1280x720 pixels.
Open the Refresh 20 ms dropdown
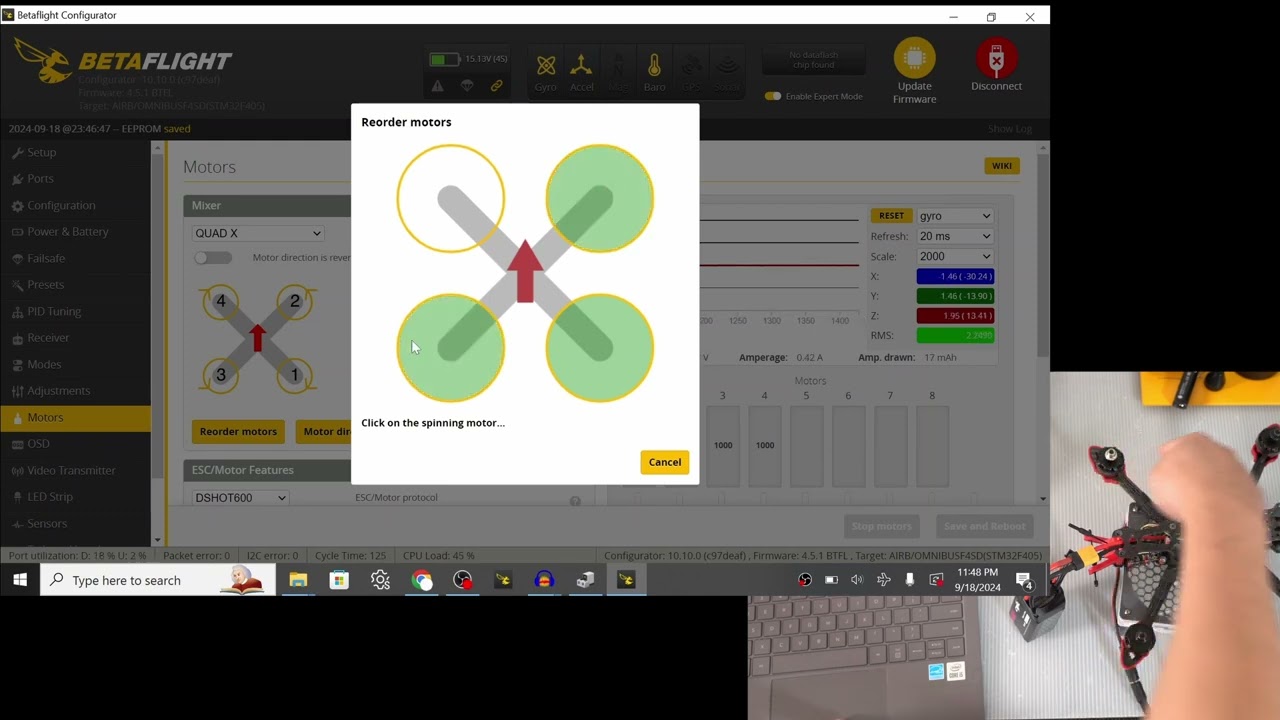click(x=955, y=236)
